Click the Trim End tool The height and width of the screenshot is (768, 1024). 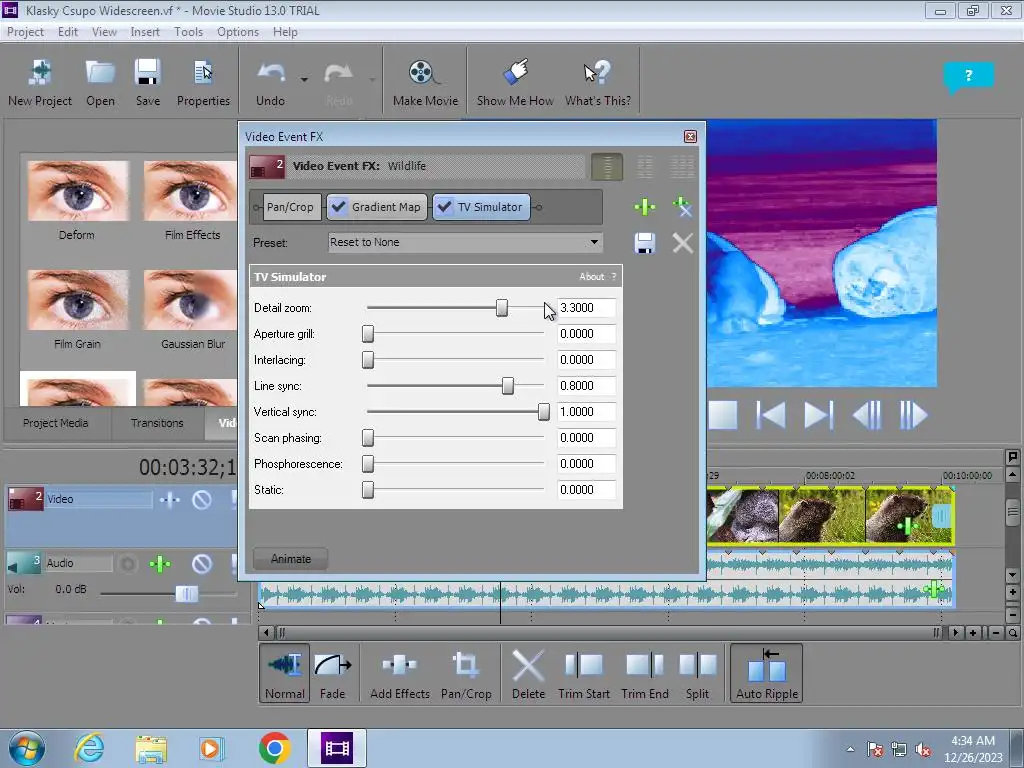645,673
